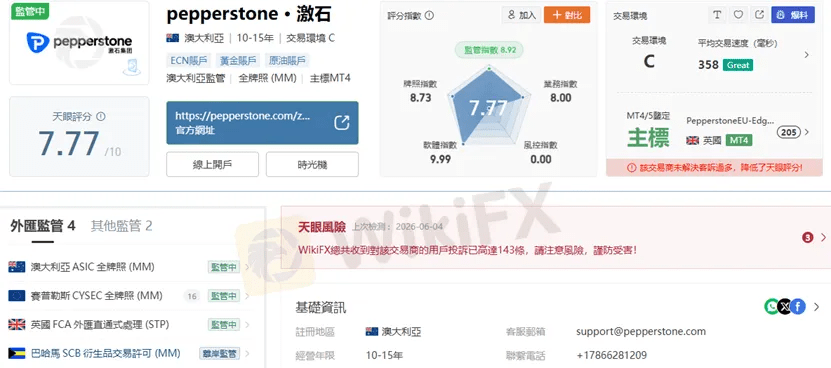Click phone number +17866281209
Image resolution: width=831 pixels, height=368 pixels.
pyautogui.click(x=612, y=355)
